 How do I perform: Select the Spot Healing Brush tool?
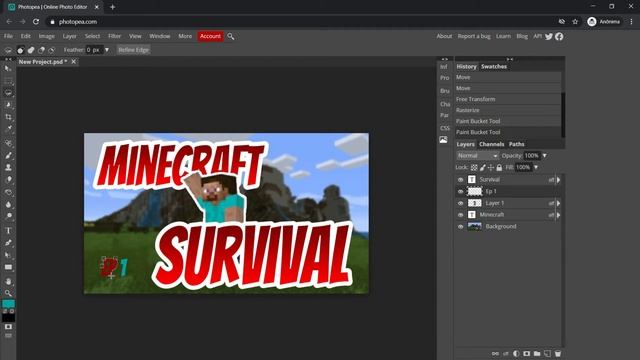tap(8, 143)
